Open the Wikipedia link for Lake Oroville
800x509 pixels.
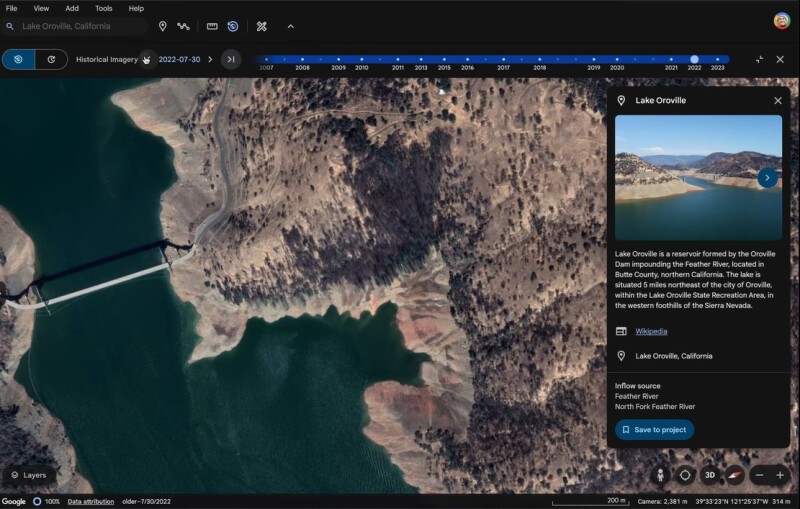click(651, 331)
